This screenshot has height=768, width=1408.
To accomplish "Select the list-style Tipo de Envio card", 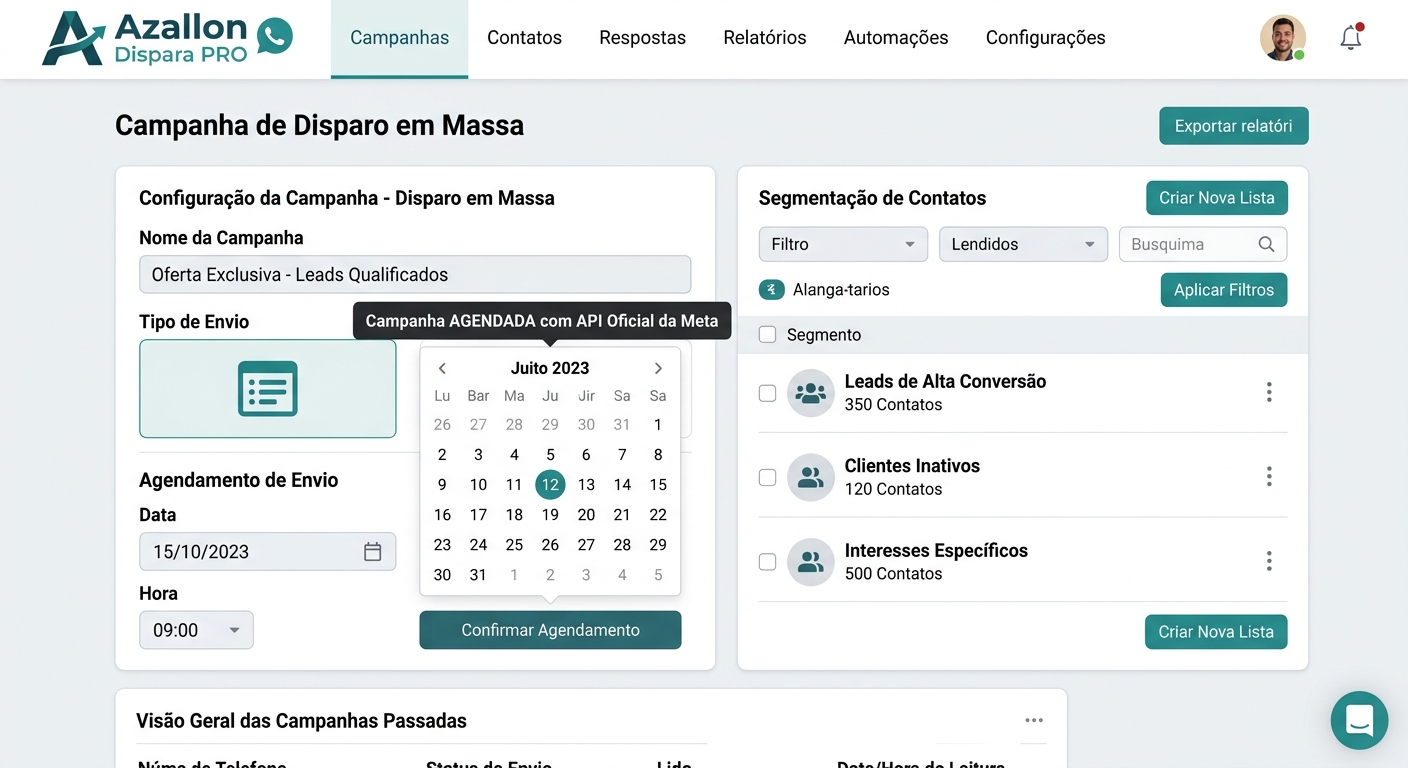I will coord(268,389).
